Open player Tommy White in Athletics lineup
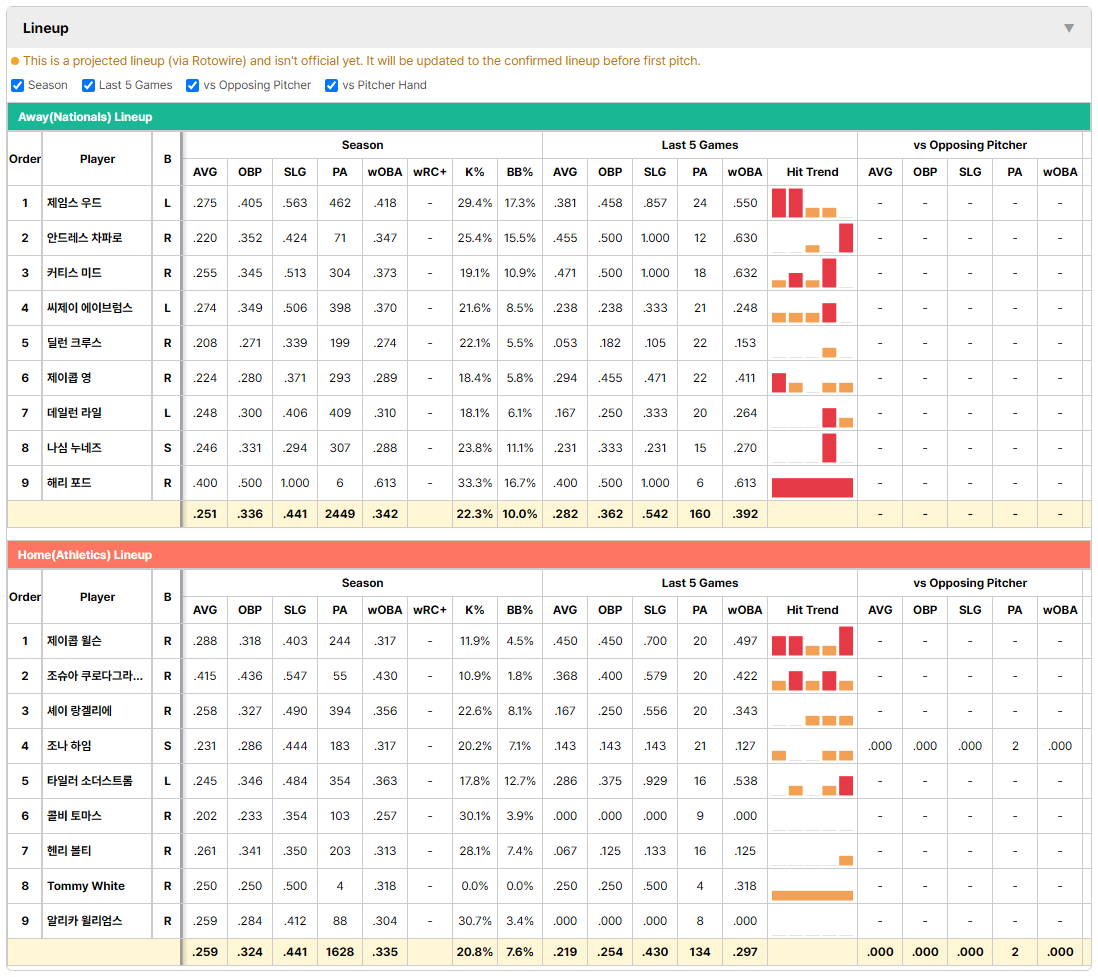 coord(85,886)
